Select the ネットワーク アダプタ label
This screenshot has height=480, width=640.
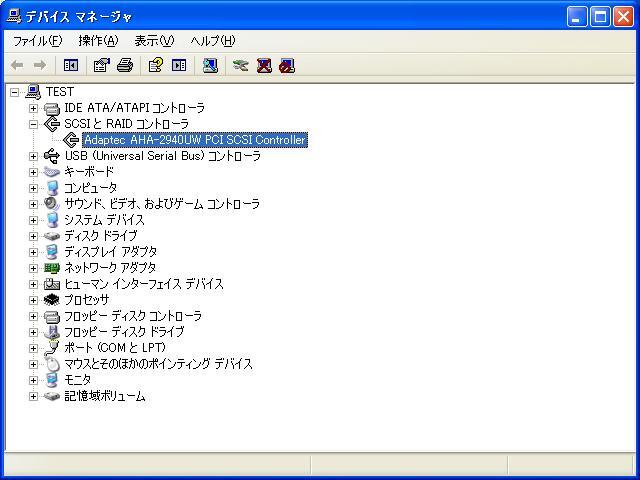pos(110,268)
